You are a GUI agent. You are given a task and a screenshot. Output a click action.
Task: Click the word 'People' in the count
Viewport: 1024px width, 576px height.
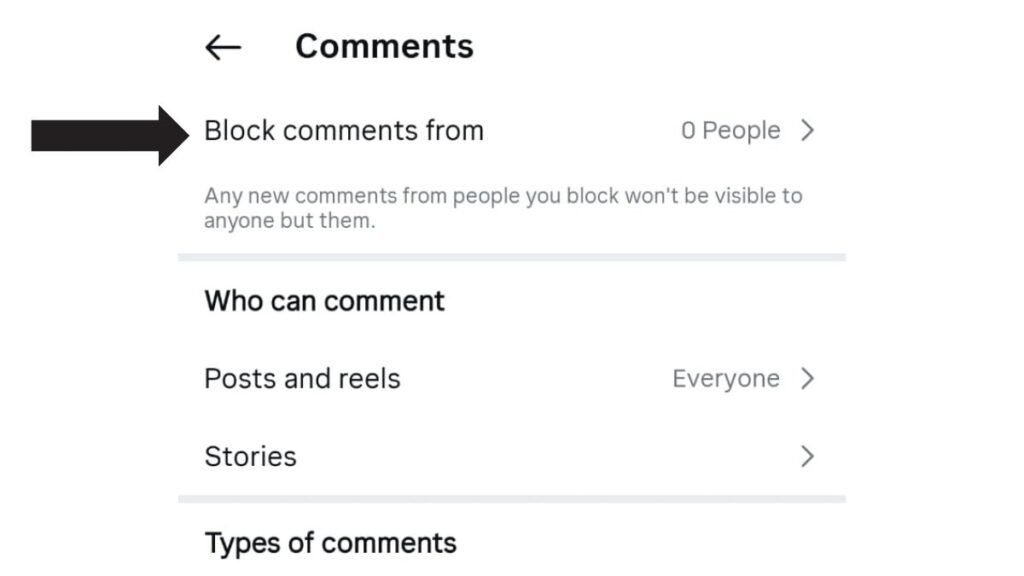(x=741, y=131)
